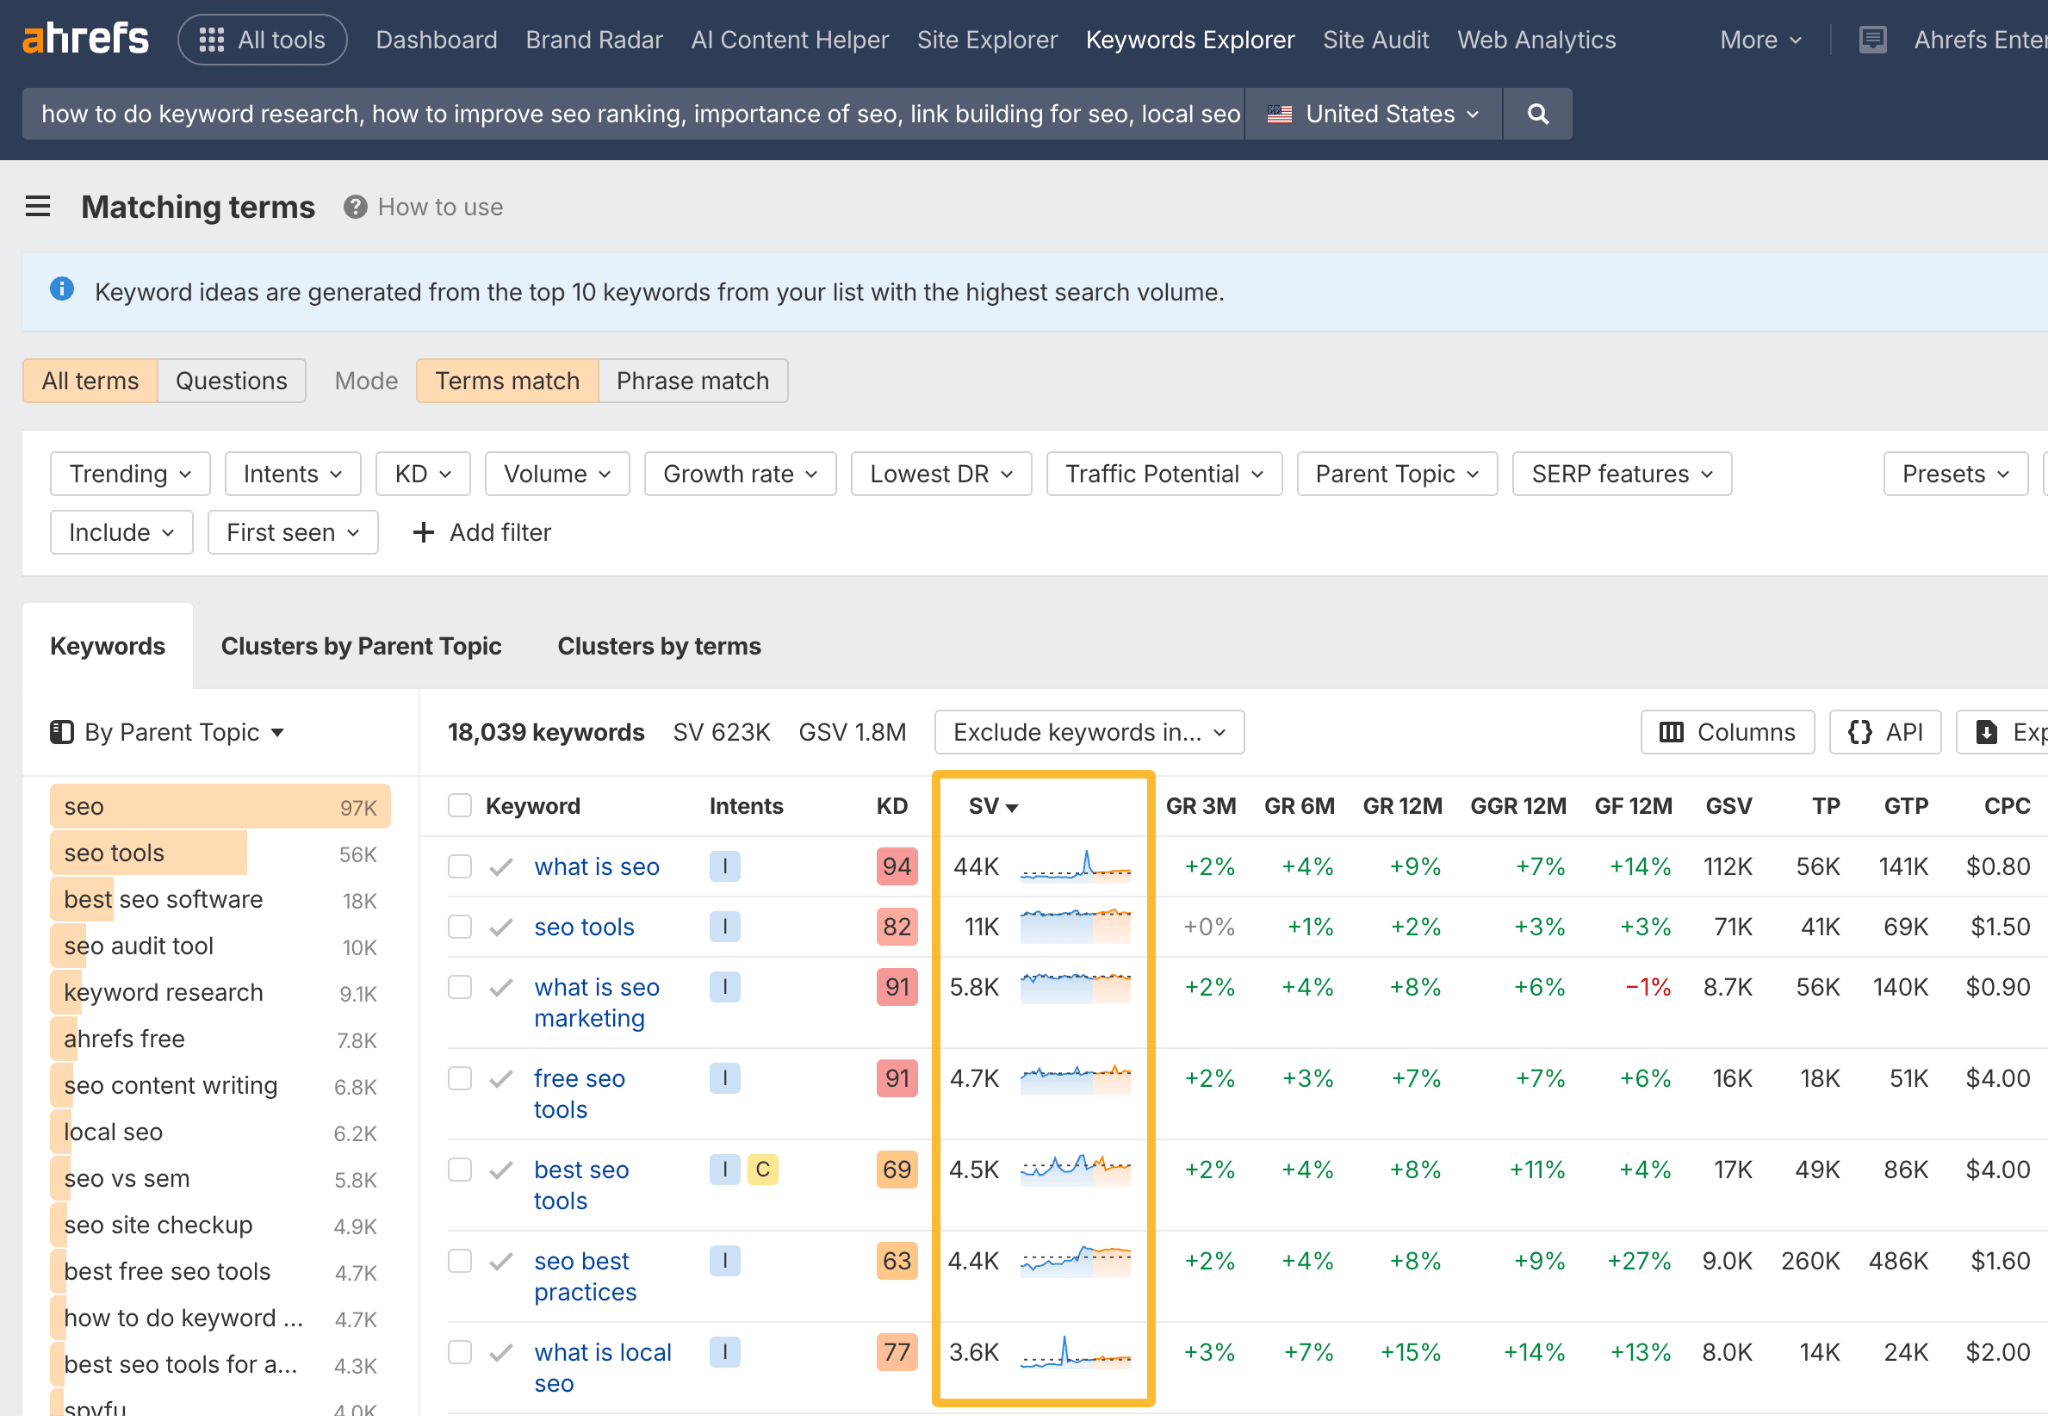Click the search magnifier button
Viewport: 2048px width, 1416px height.
pyautogui.click(x=1537, y=113)
